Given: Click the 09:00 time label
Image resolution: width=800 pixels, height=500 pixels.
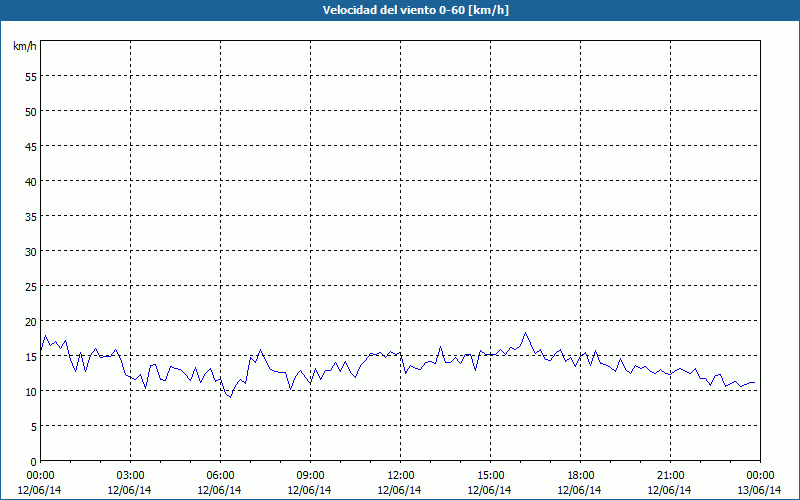Looking at the screenshot, I should pyautogui.click(x=310, y=476).
